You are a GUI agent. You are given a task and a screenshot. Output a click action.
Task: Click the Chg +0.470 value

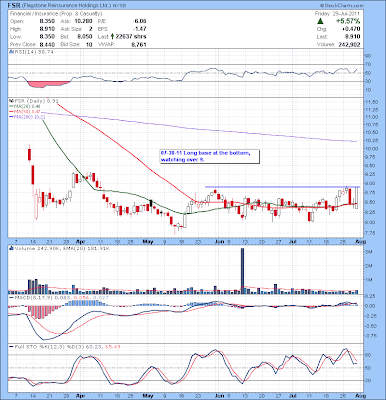(x=352, y=29)
